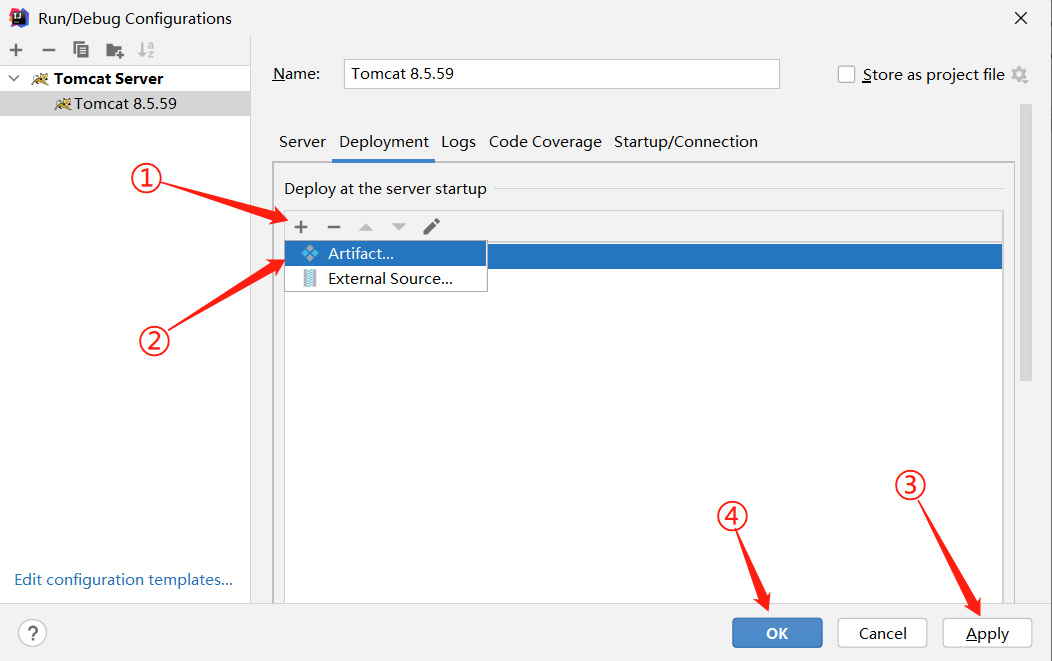Open help with the question mark
Viewport: 1052px width, 661px height.
(x=32, y=633)
